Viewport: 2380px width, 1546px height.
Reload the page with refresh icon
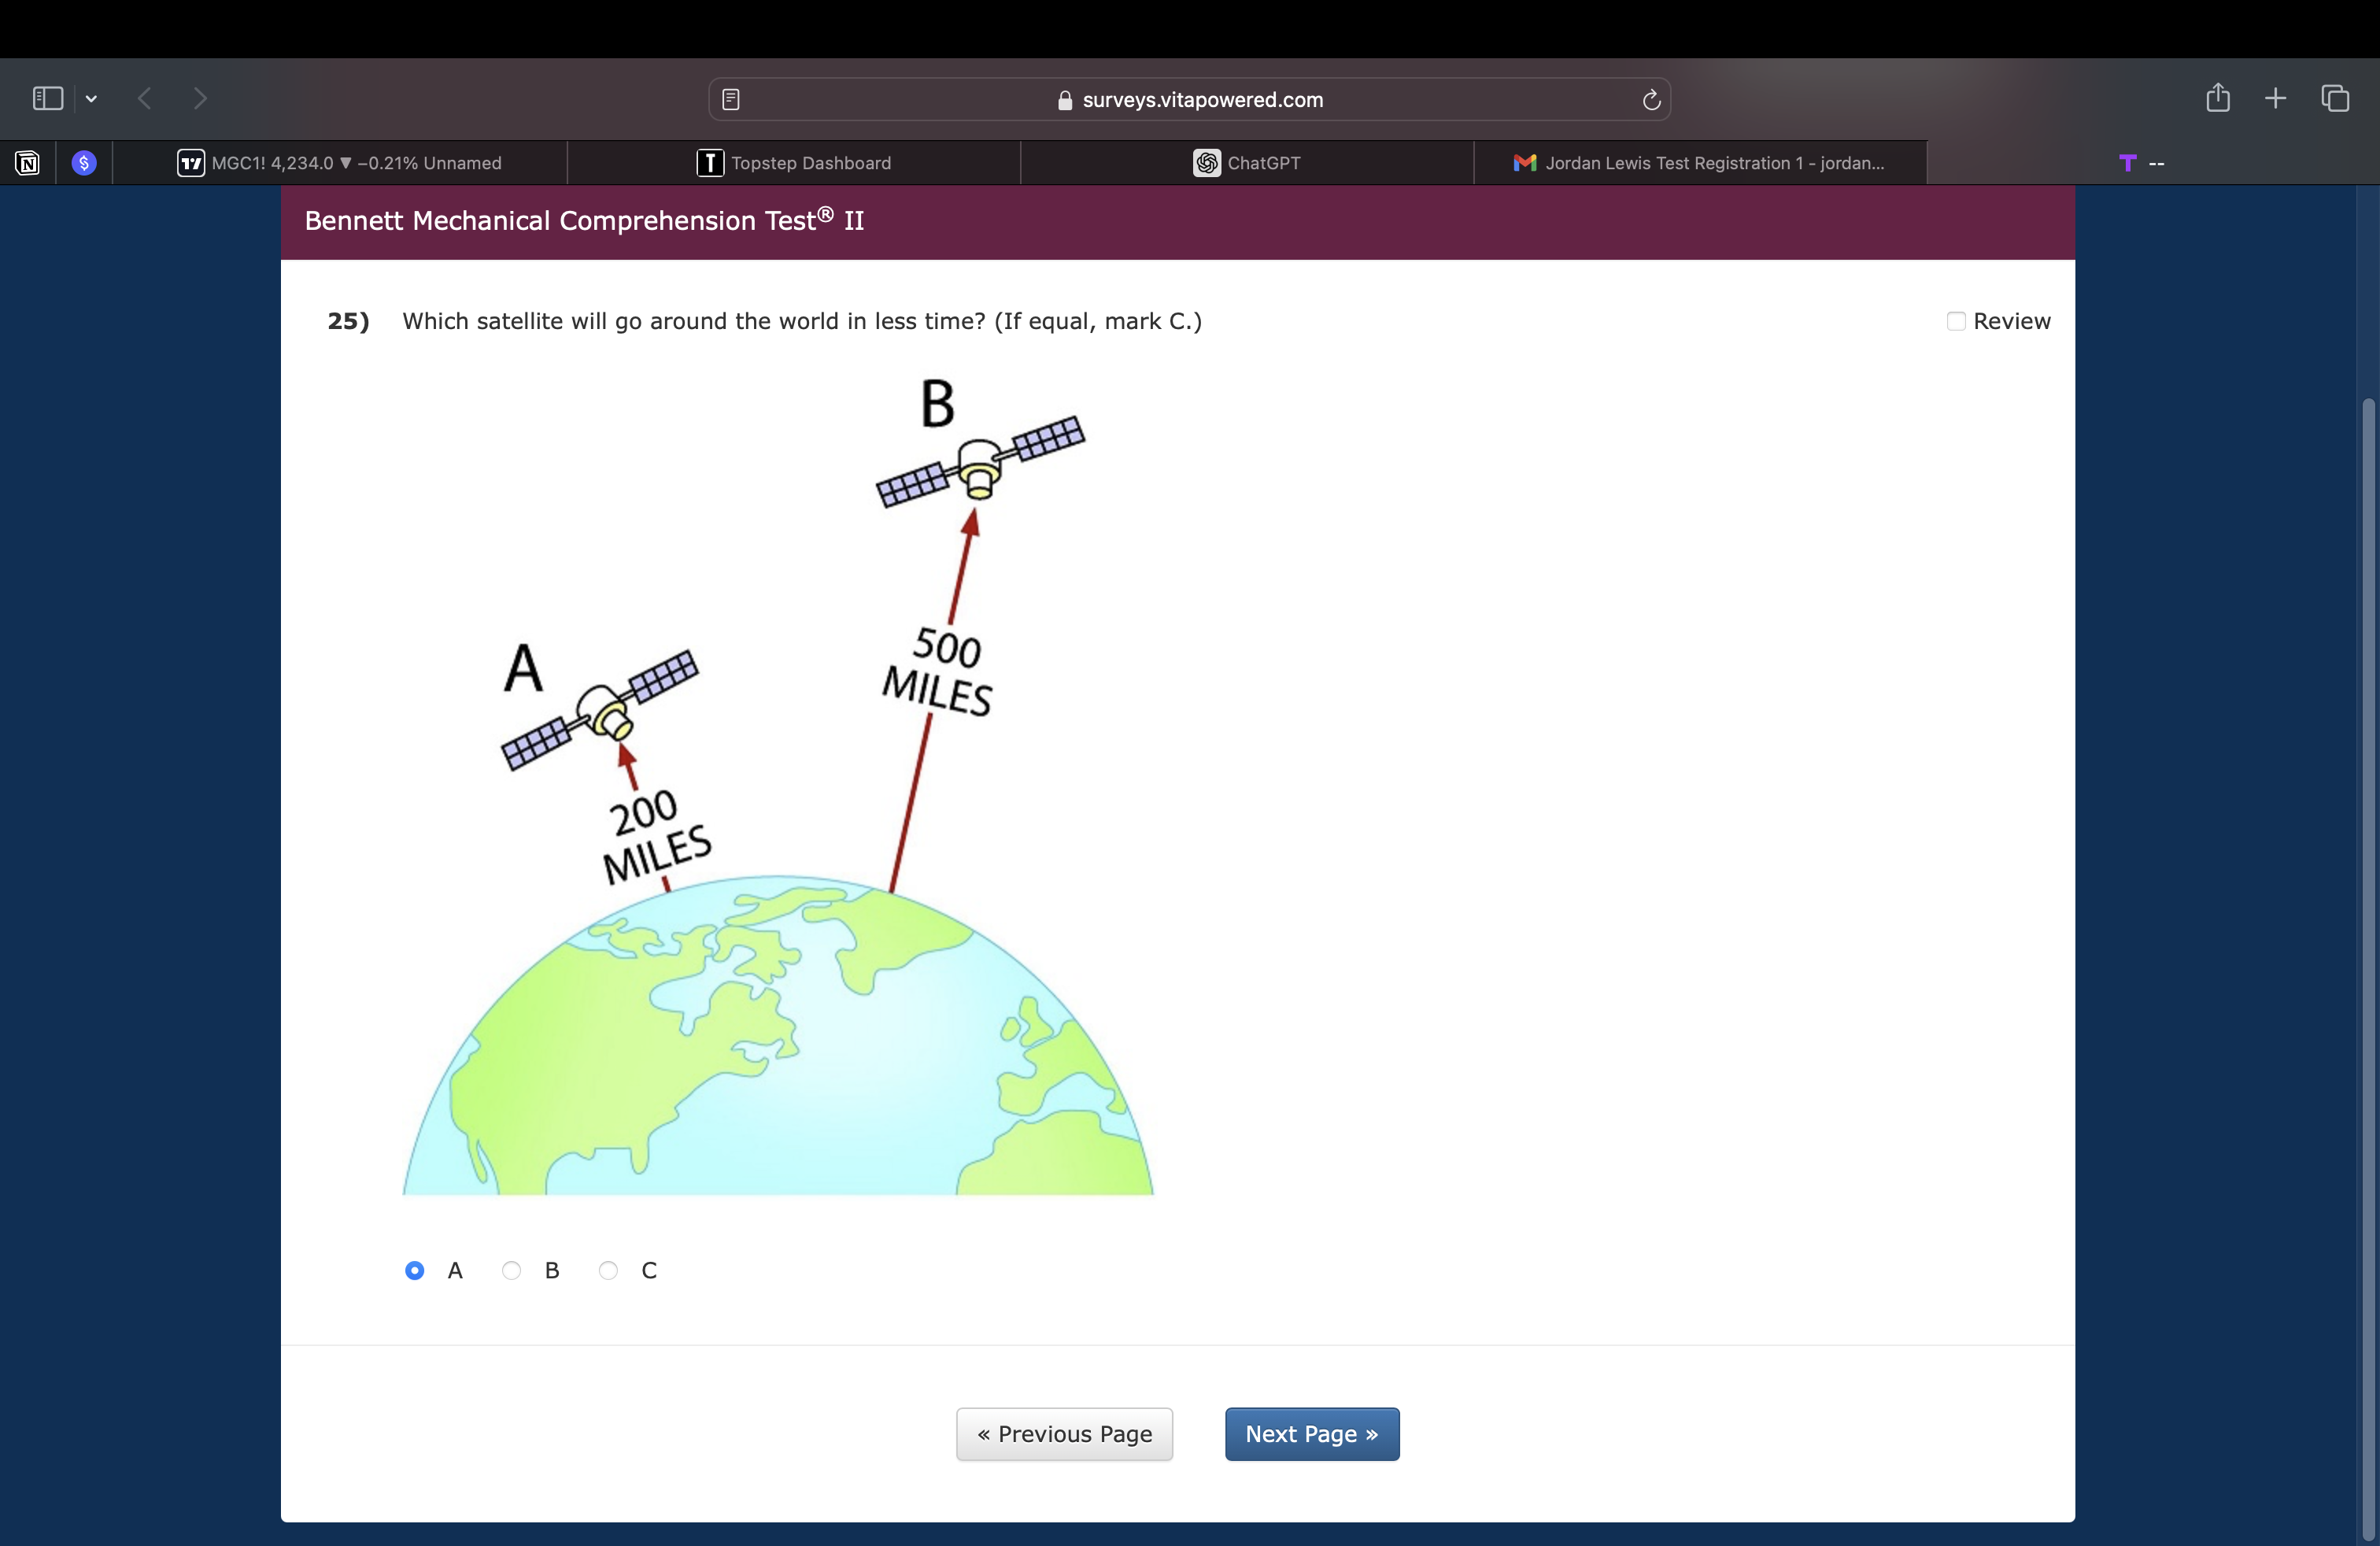(1651, 99)
